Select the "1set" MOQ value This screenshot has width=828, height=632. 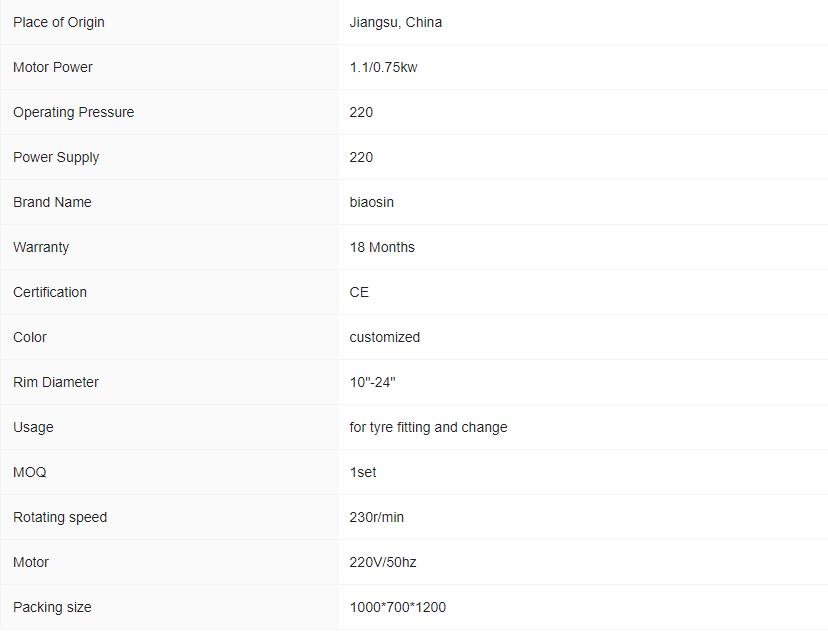363,472
